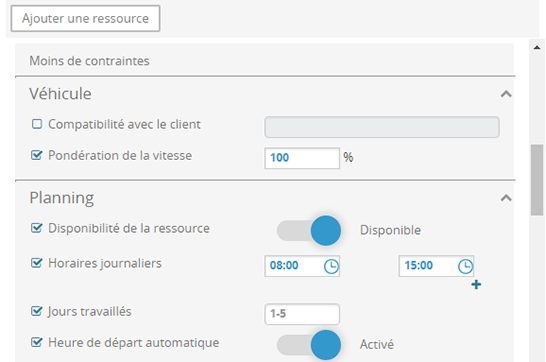Toggle the Activé automatic departure switch
The width and height of the screenshot is (546, 362).
pyautogui.click(x=309, y=345)
